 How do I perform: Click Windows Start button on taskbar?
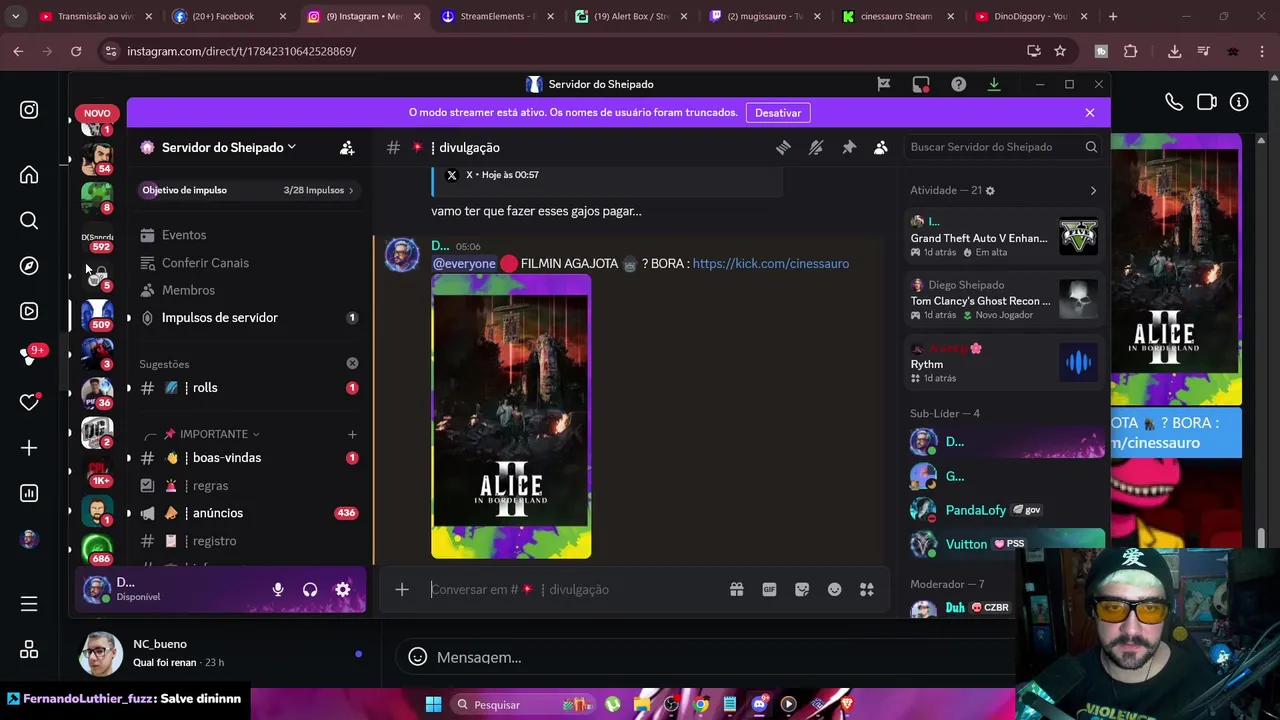[x=433, y=705]
